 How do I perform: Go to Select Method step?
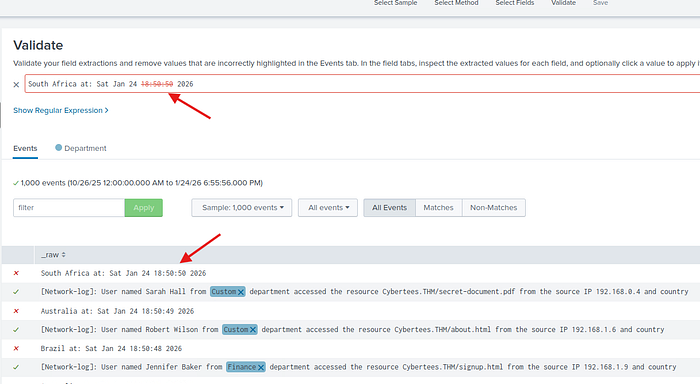tap(456, 3)
